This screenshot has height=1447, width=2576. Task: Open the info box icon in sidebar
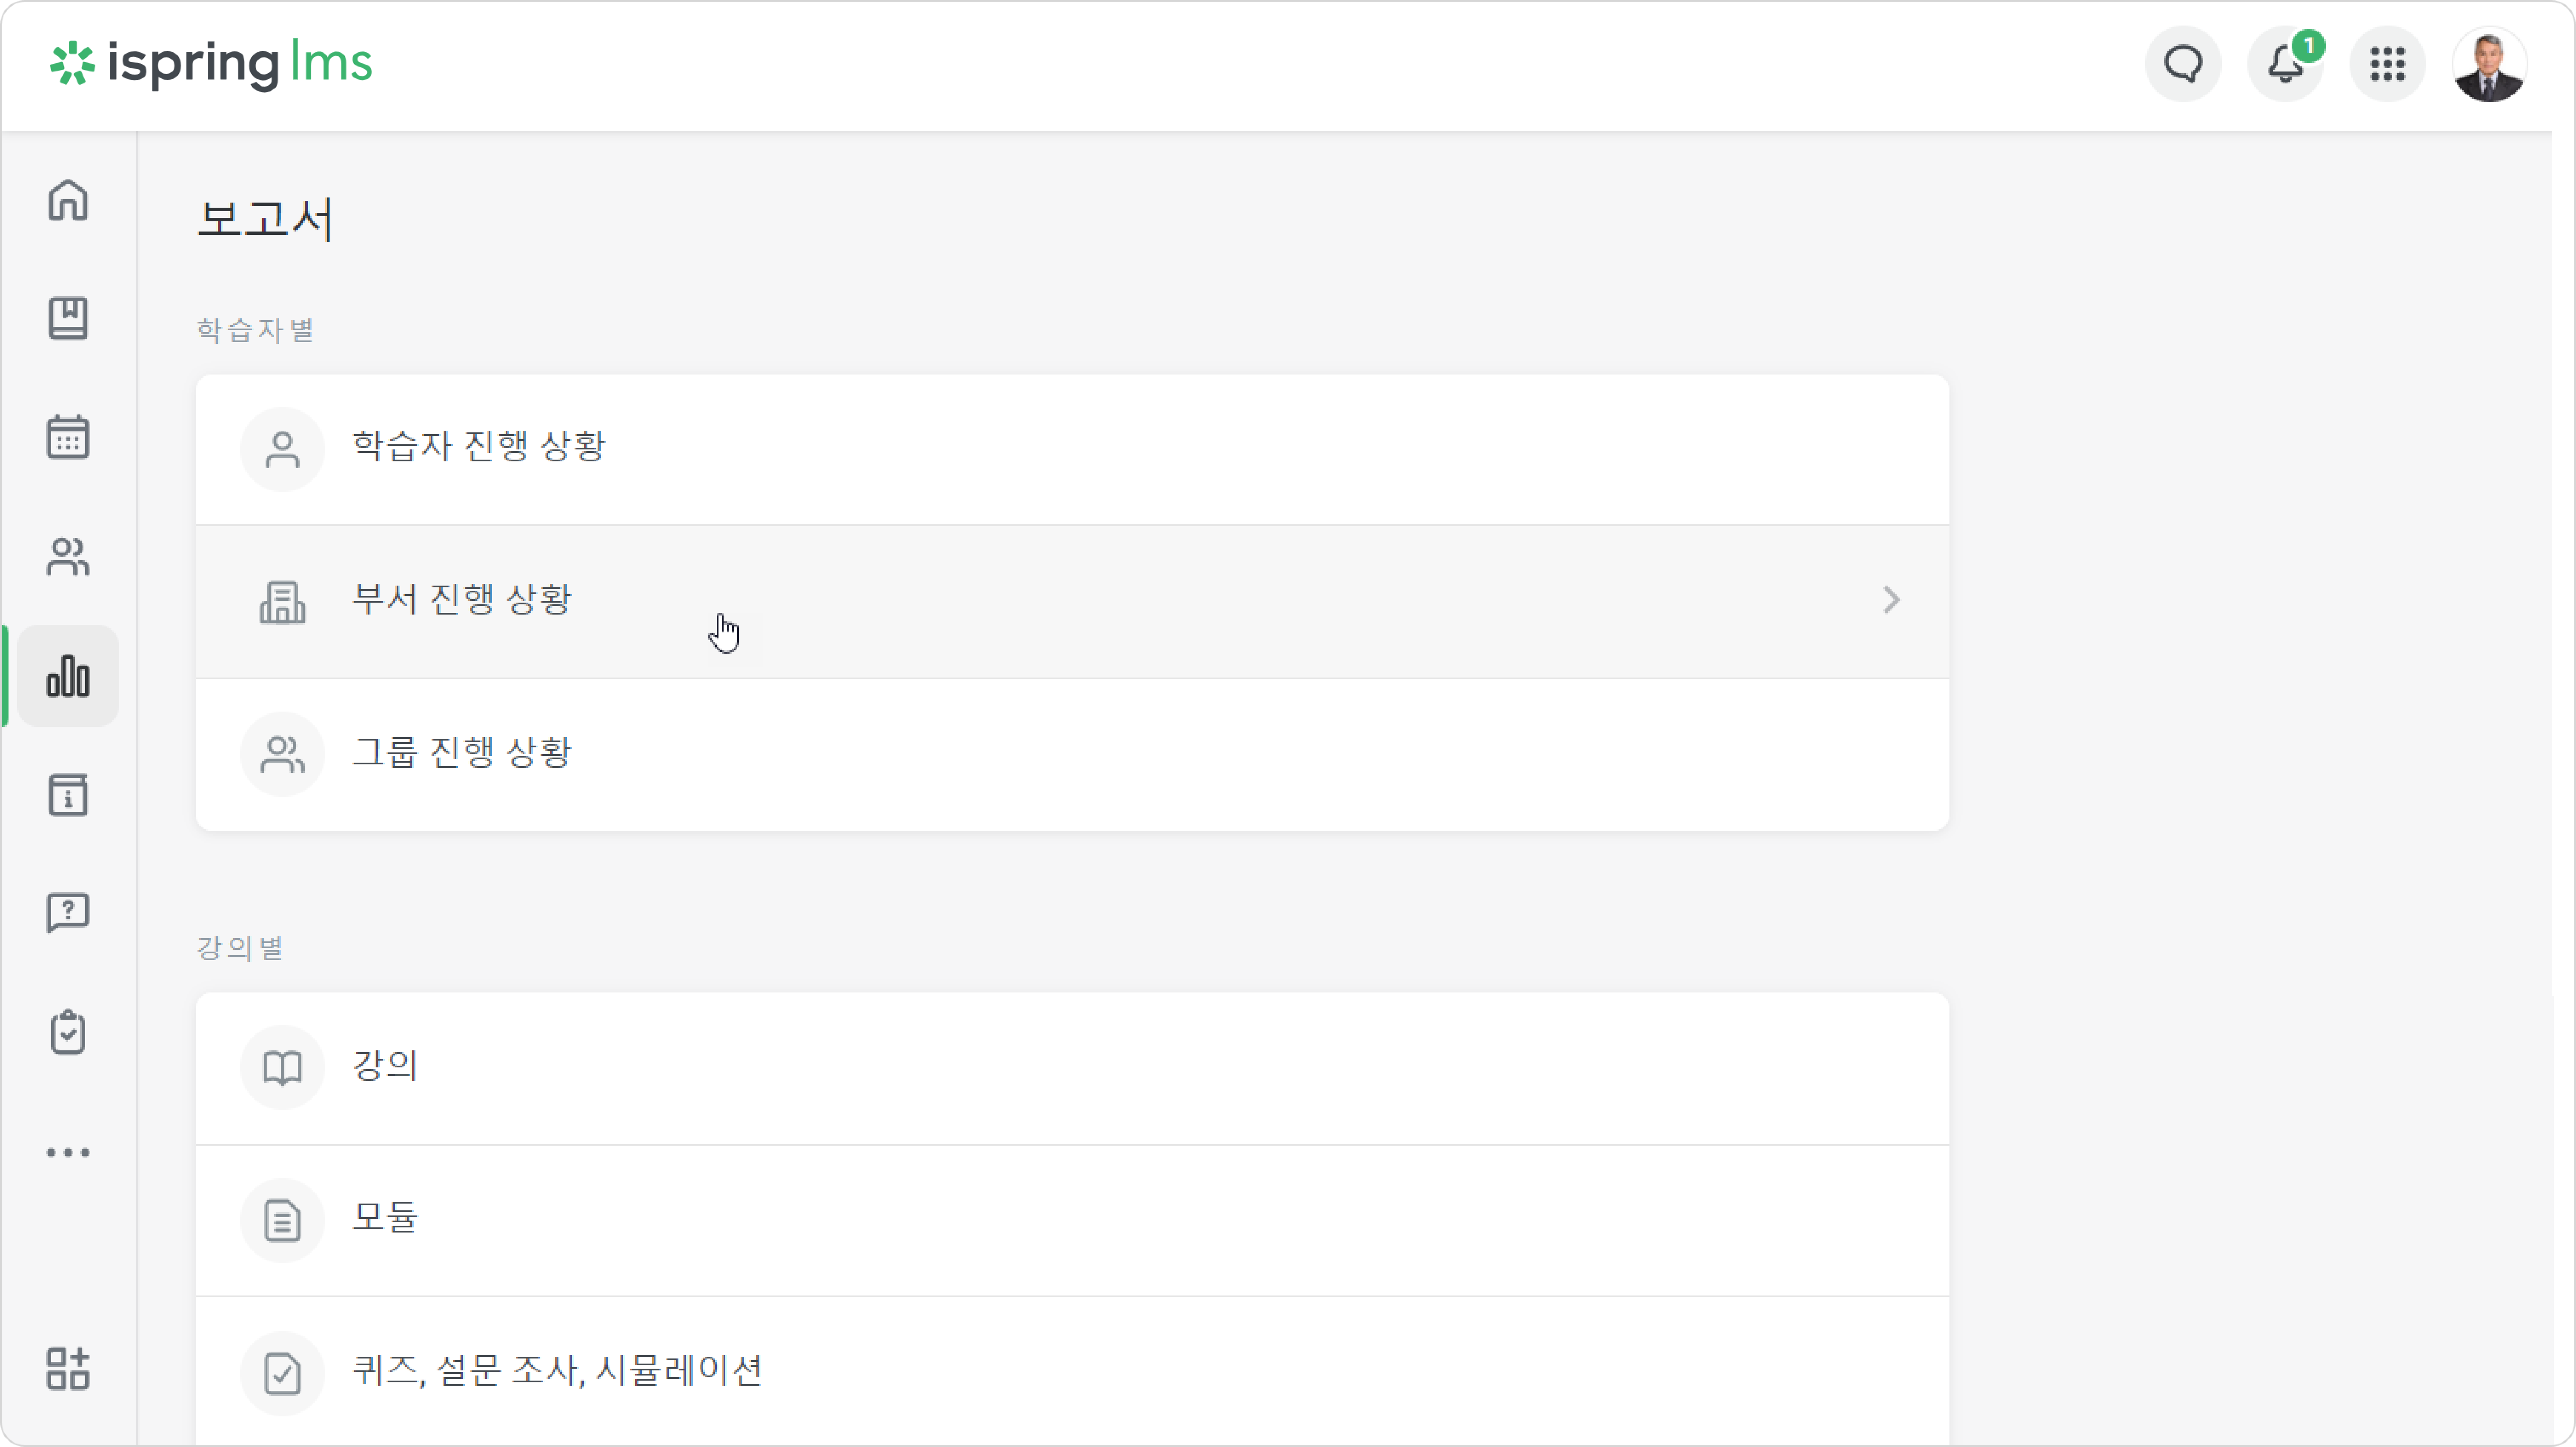[68, 795]
